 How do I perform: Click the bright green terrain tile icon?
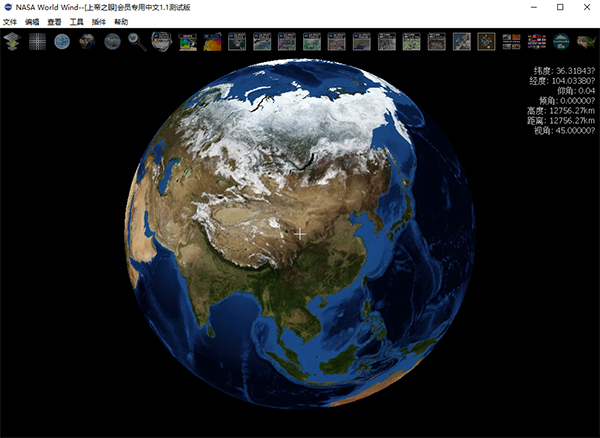point(411,42)
